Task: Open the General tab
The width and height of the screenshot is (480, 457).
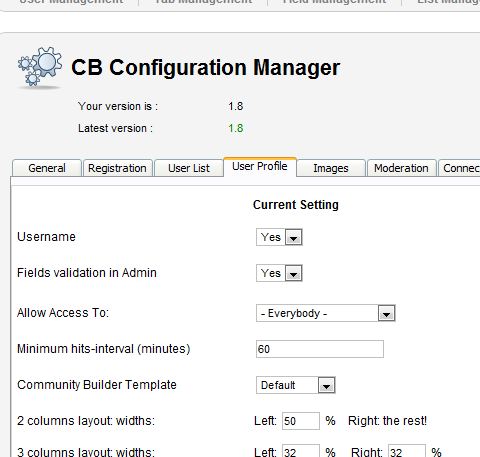Action: tap(47, 168)
